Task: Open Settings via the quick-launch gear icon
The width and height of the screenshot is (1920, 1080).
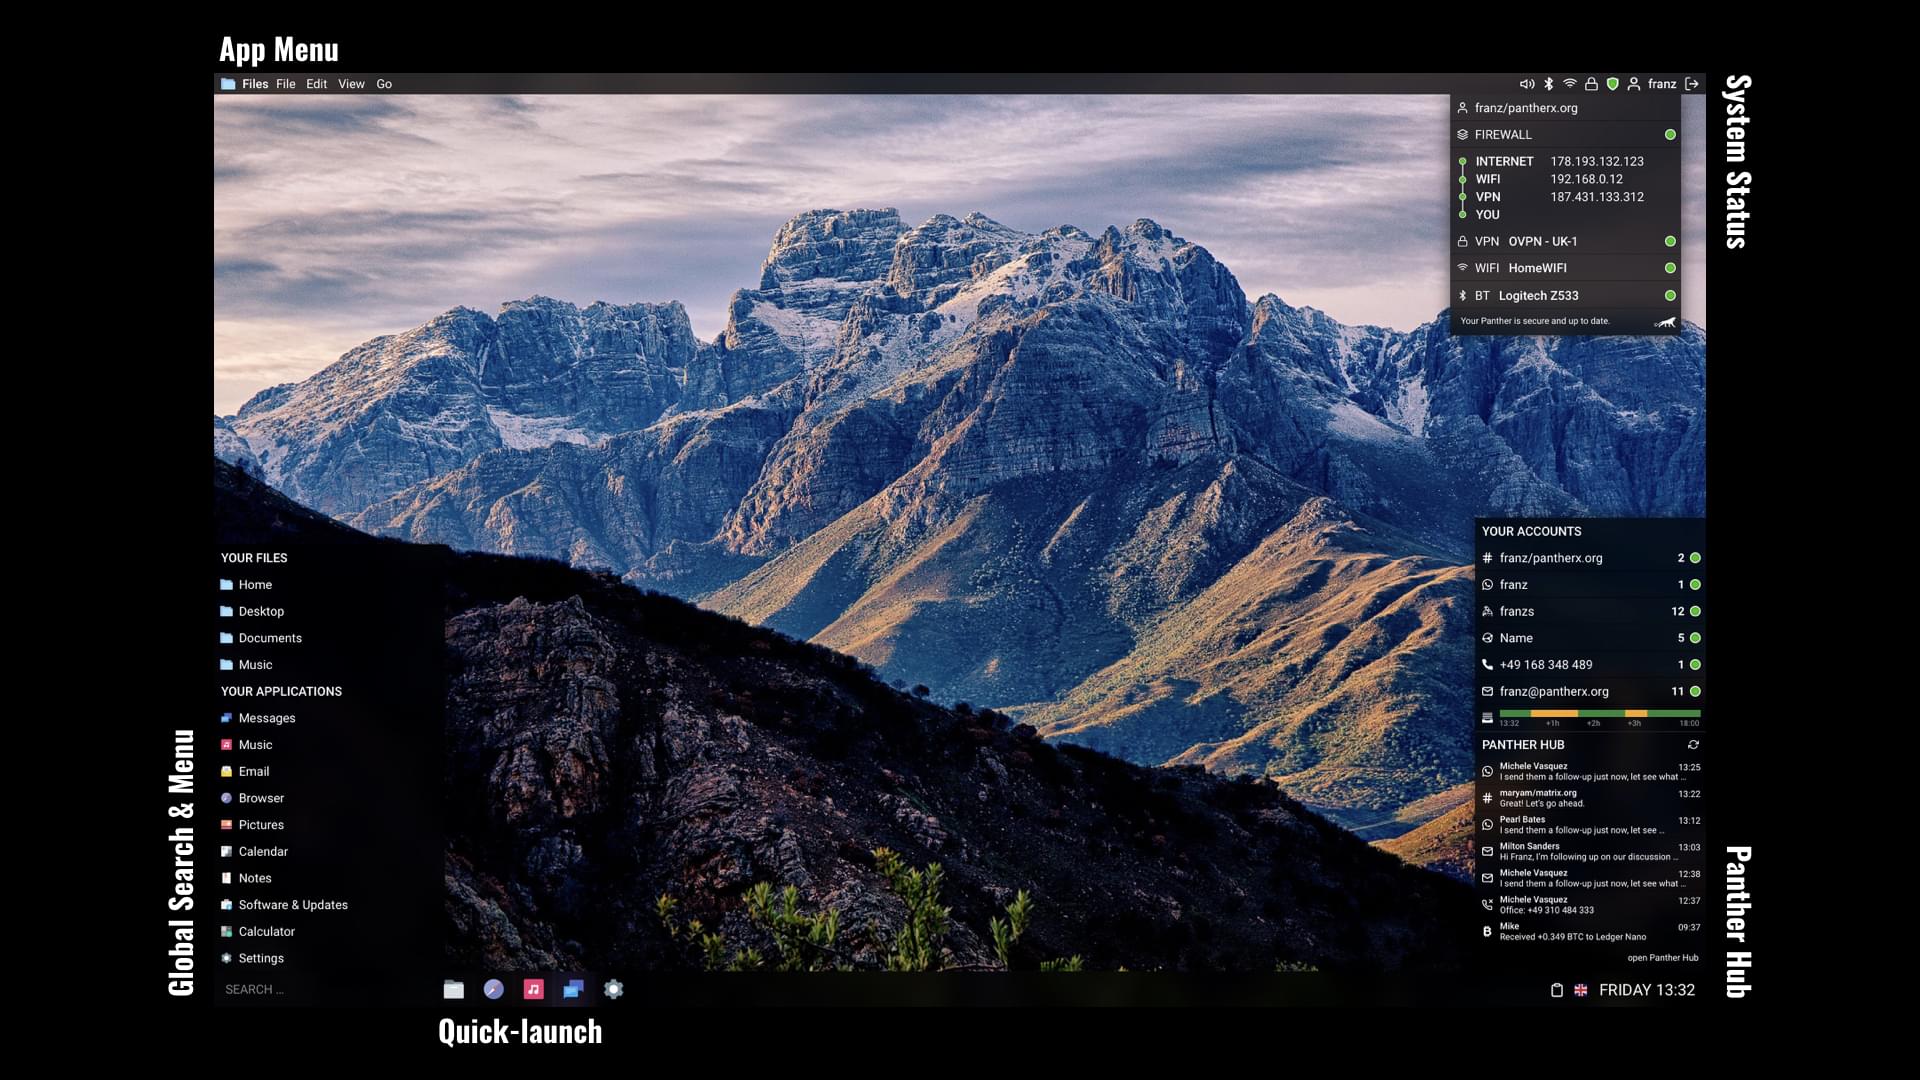Action: [613, 989]
